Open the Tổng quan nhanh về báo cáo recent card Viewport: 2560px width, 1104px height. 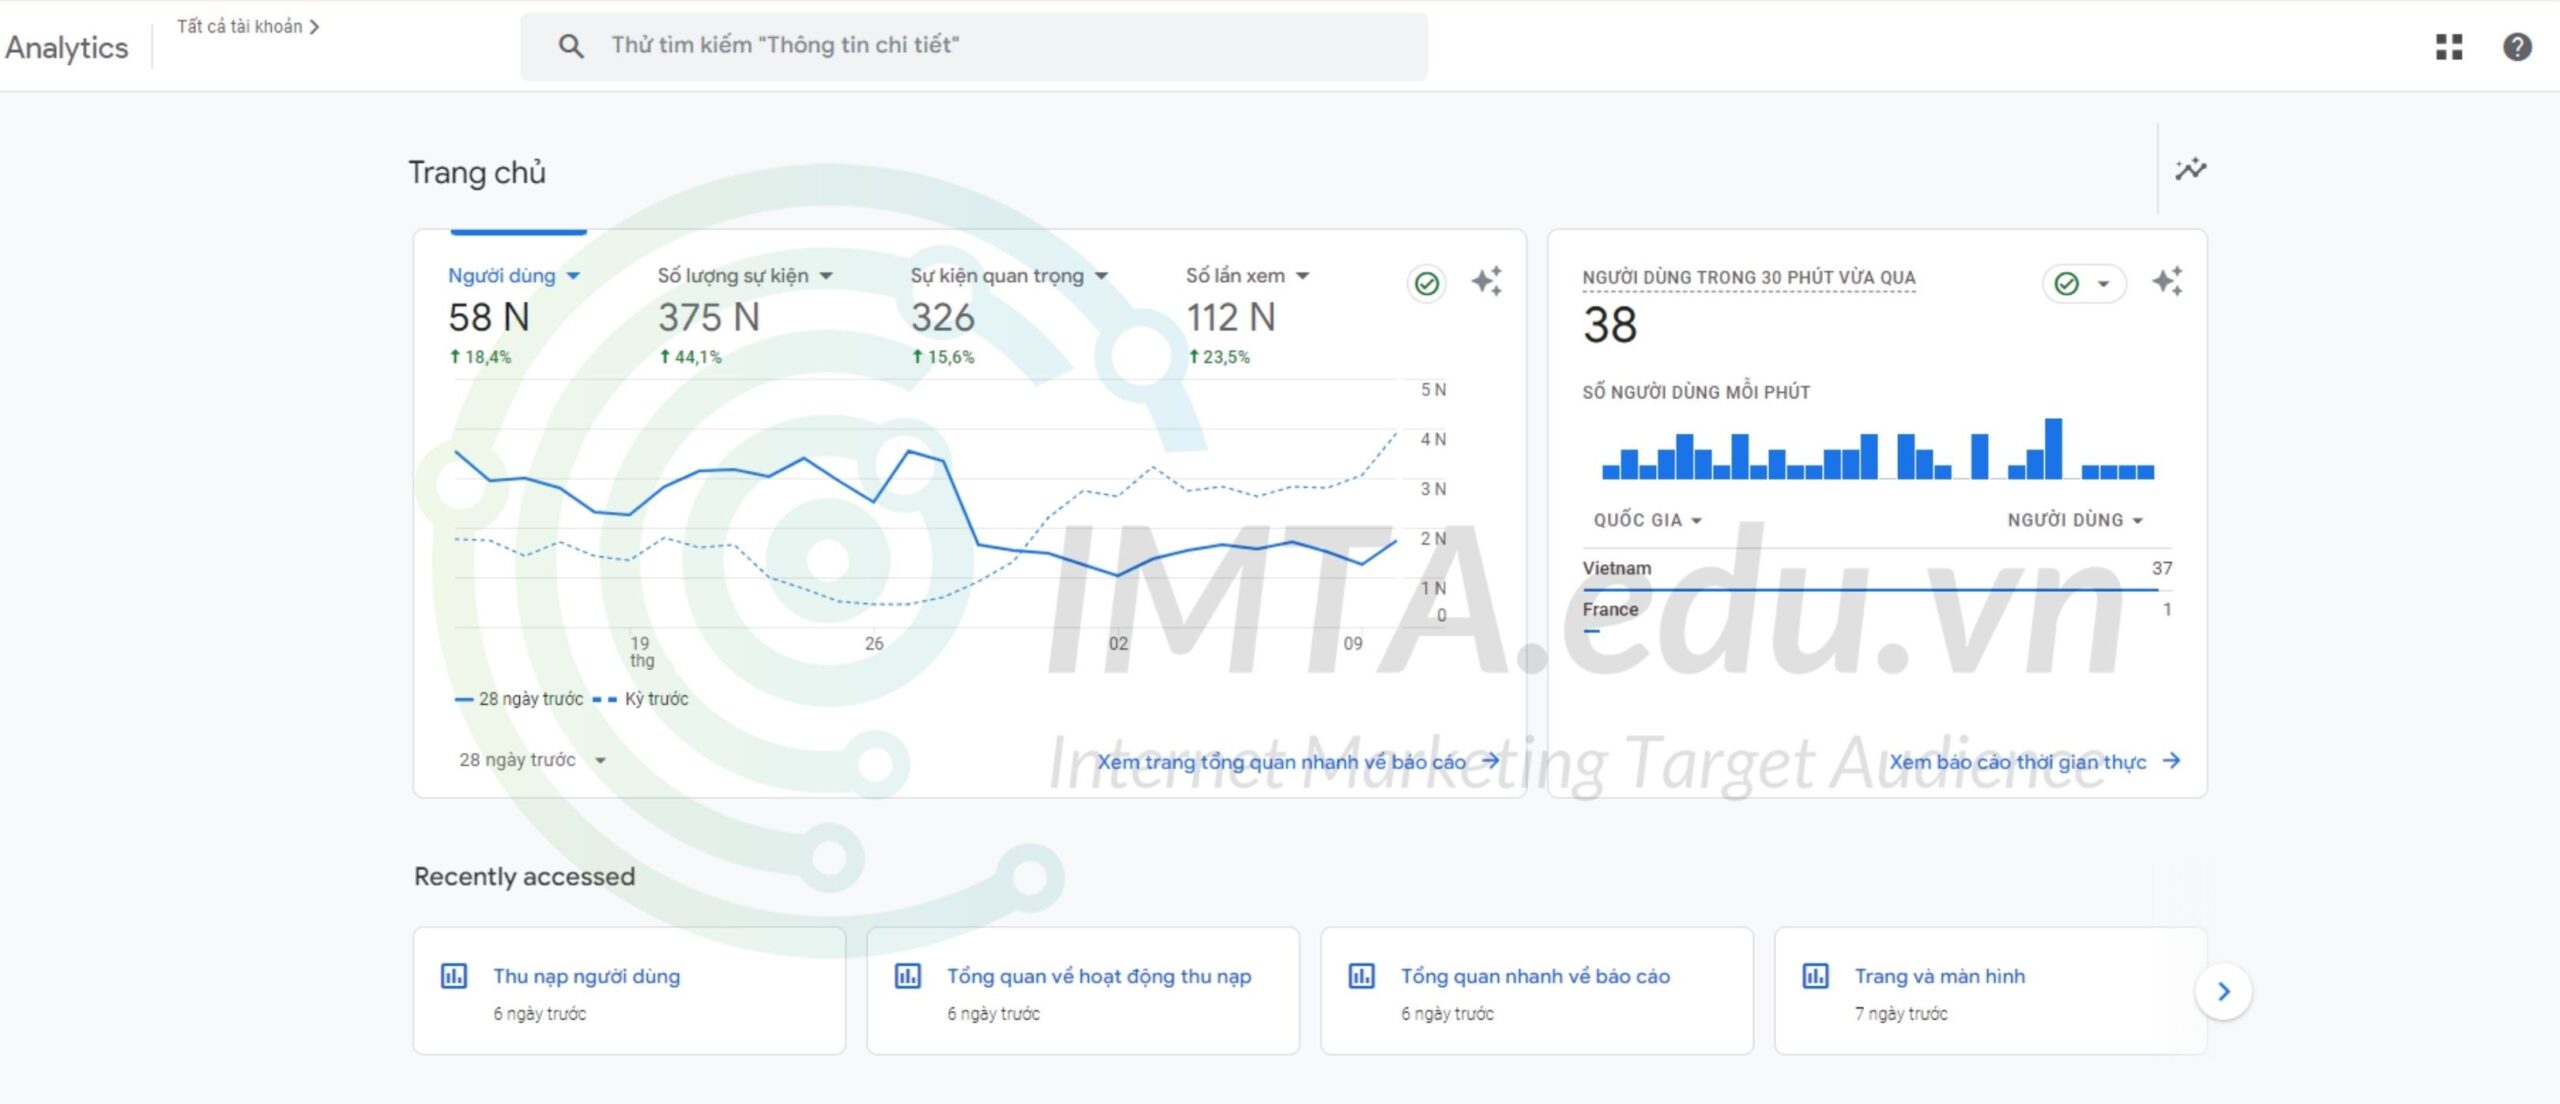click(x=1537, y=991)
